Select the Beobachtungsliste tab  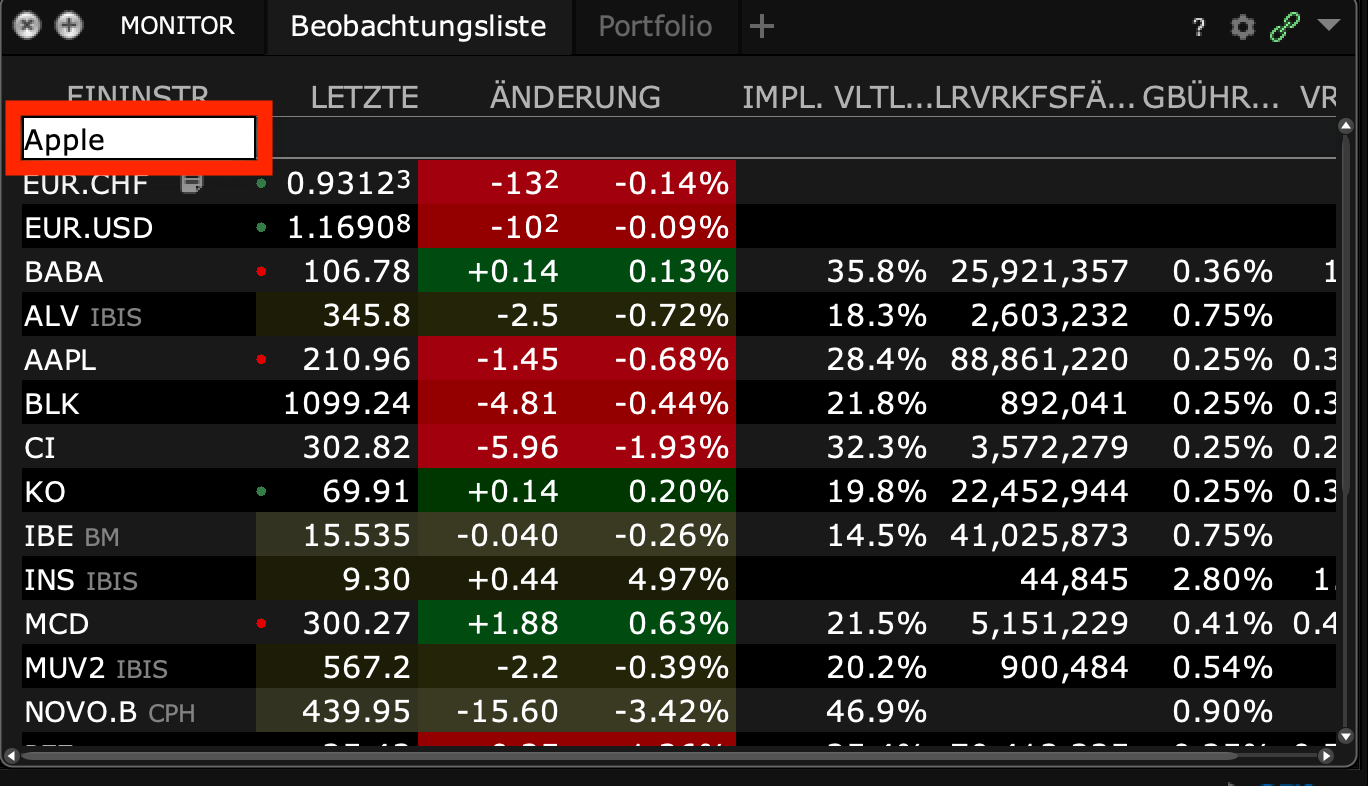tap(419, 27)
